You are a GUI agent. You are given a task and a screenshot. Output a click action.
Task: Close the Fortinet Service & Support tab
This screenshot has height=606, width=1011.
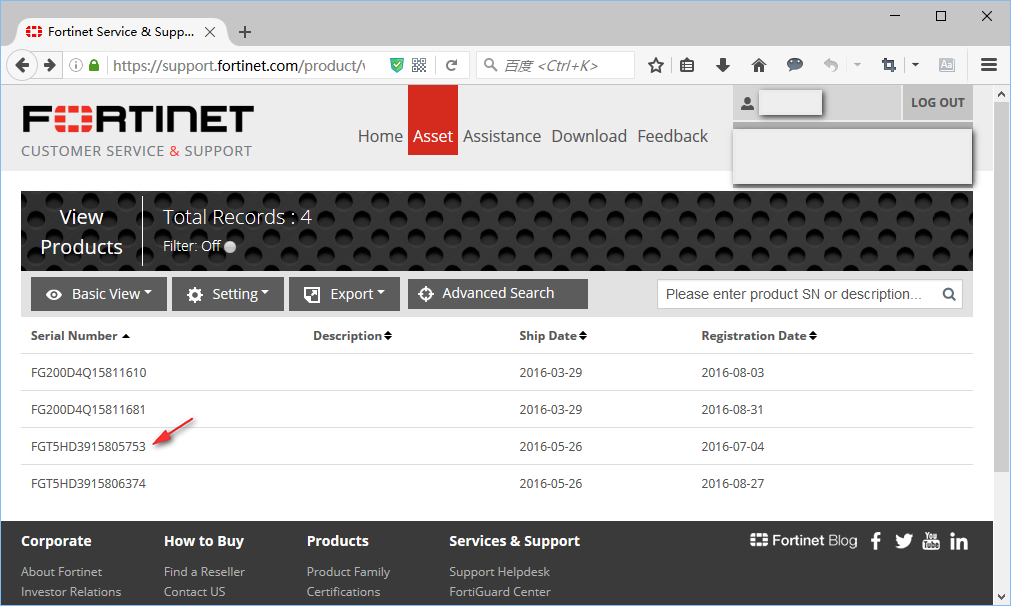[x=210, y=32]
